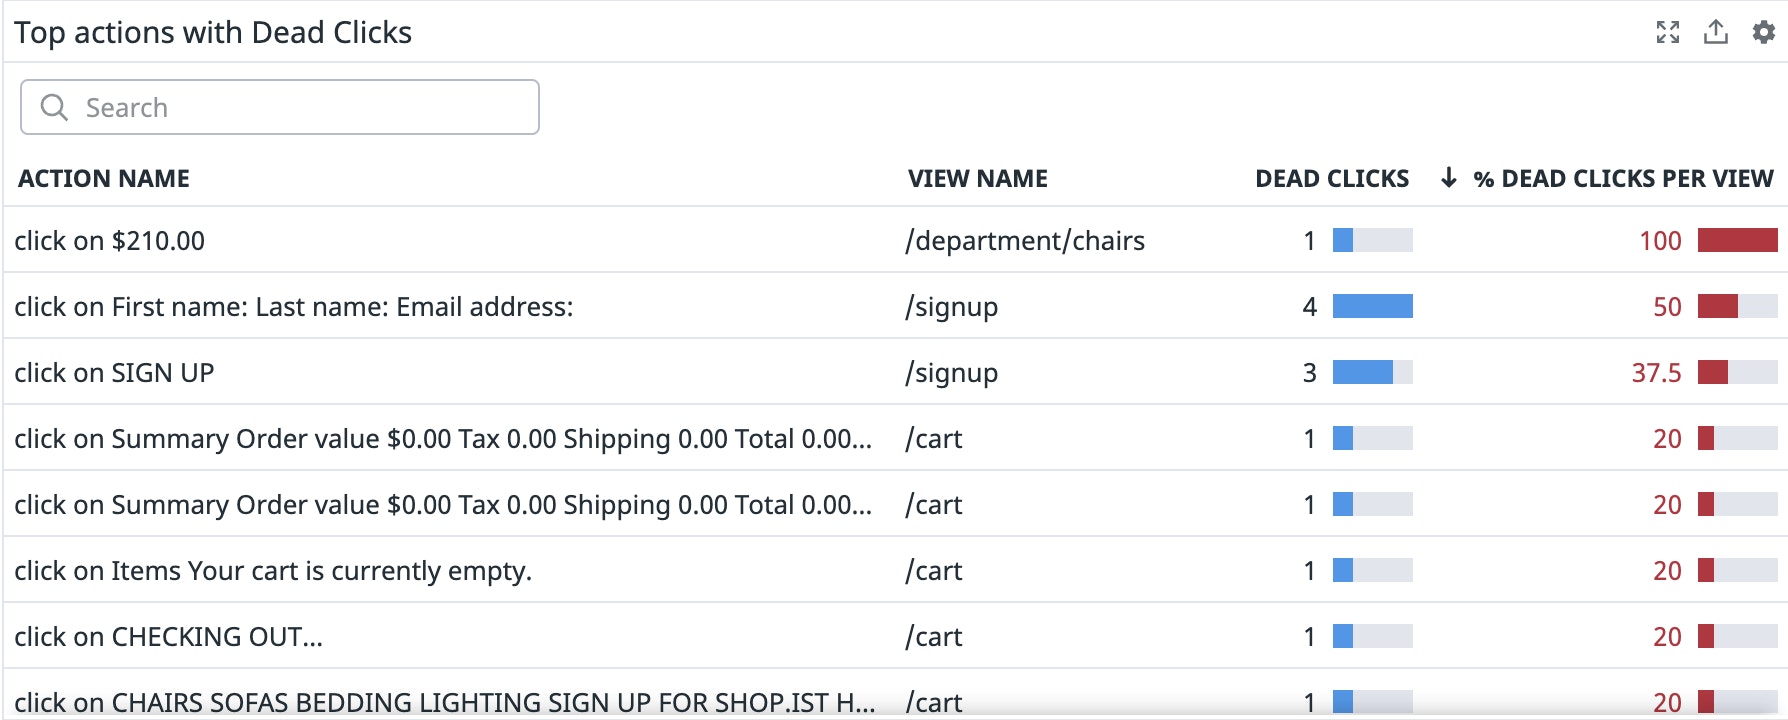The height and width of the screenshot is (720, 1788).
Task: Sort by the Action Name column
Action: [104, 178]
